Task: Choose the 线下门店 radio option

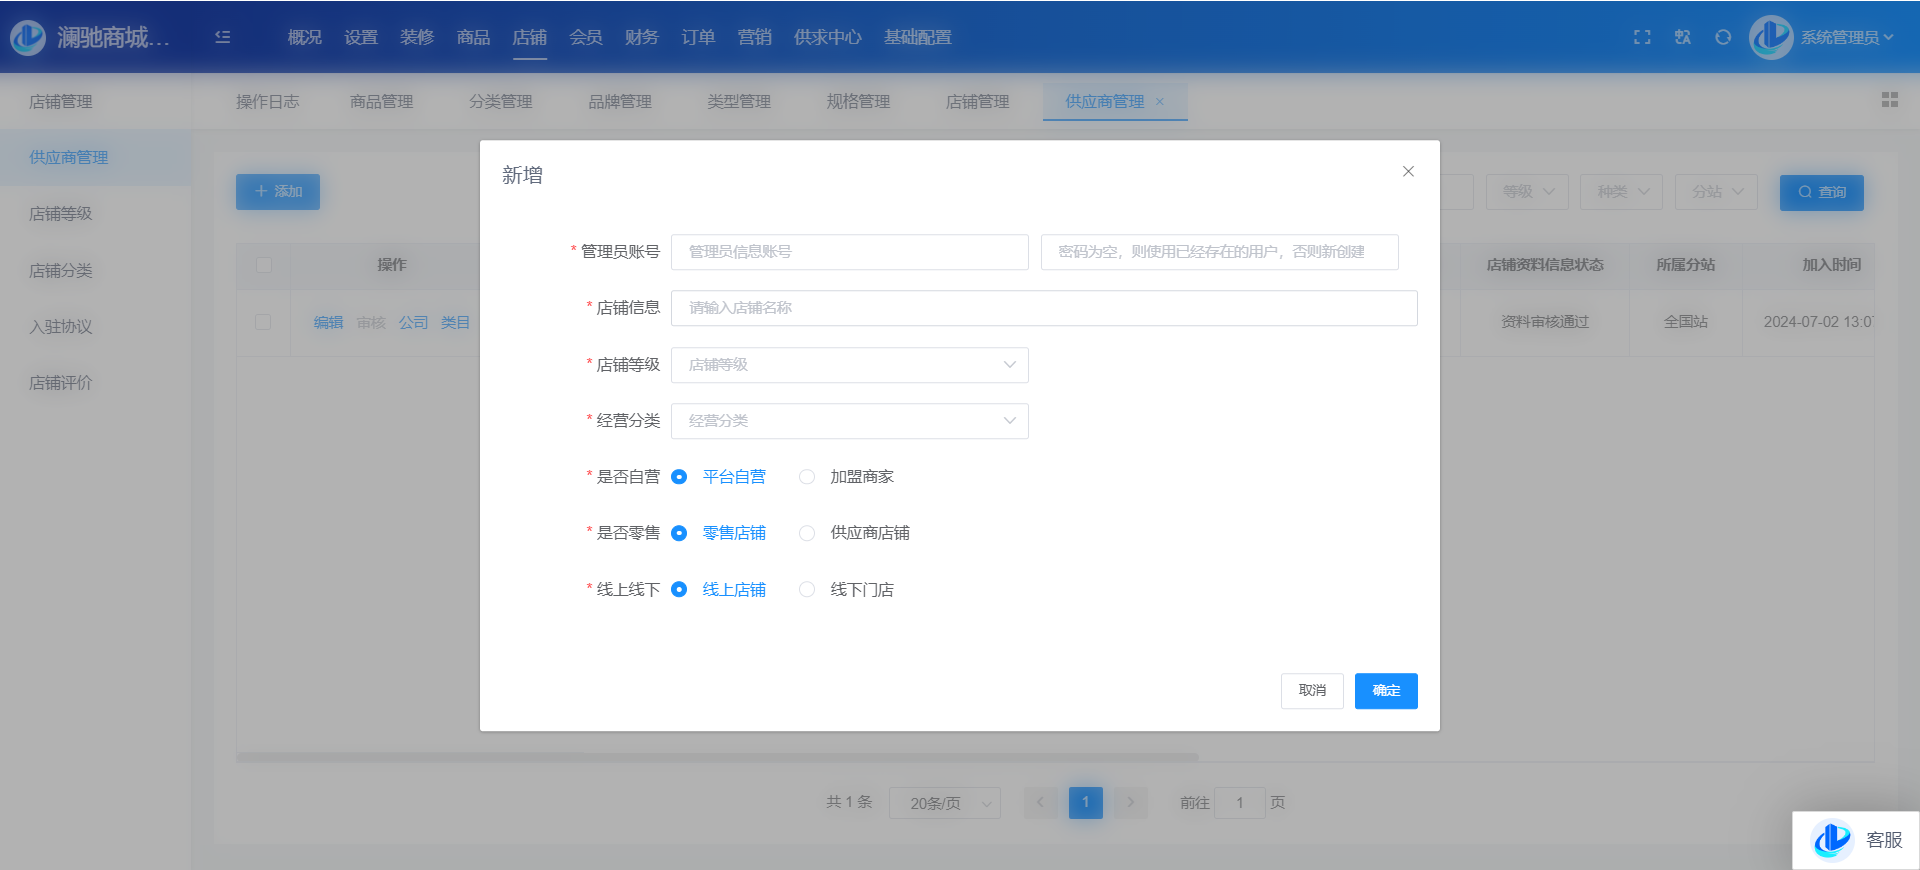Action: coord(807,590)
